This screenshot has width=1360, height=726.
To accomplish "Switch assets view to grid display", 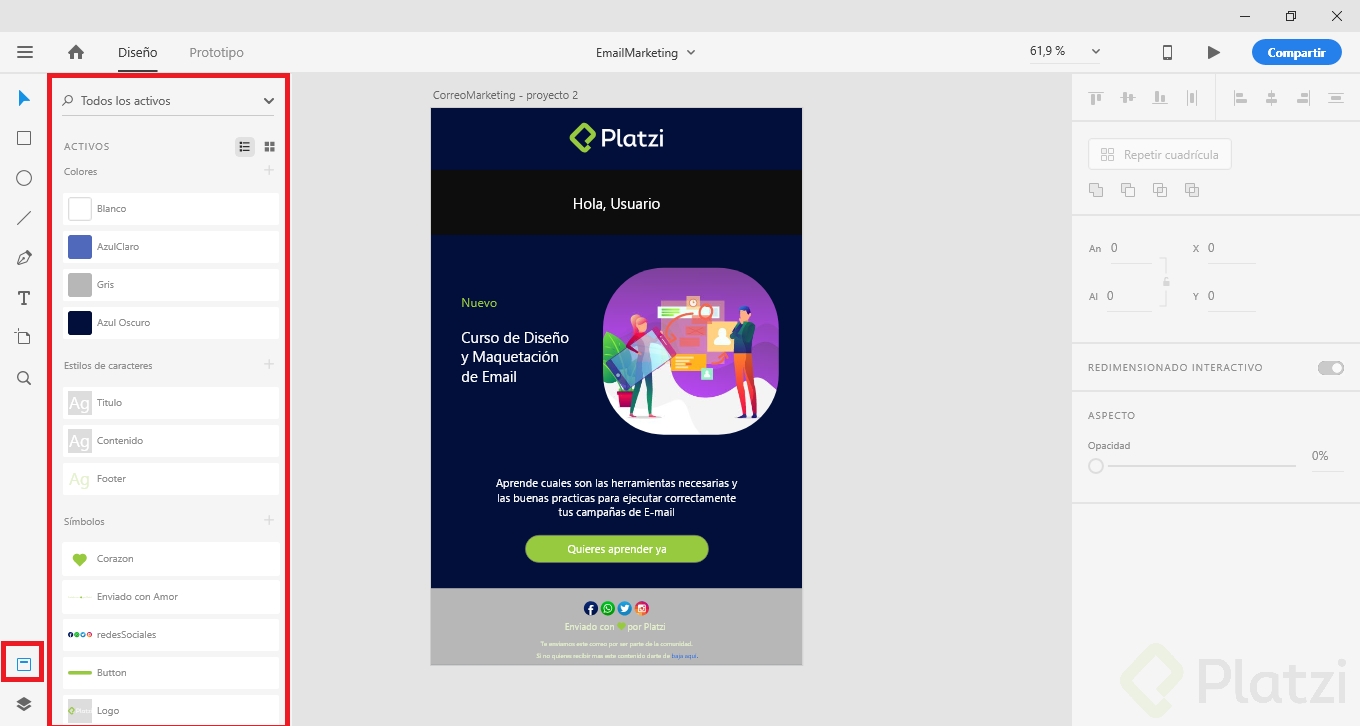I will point(269,146).
